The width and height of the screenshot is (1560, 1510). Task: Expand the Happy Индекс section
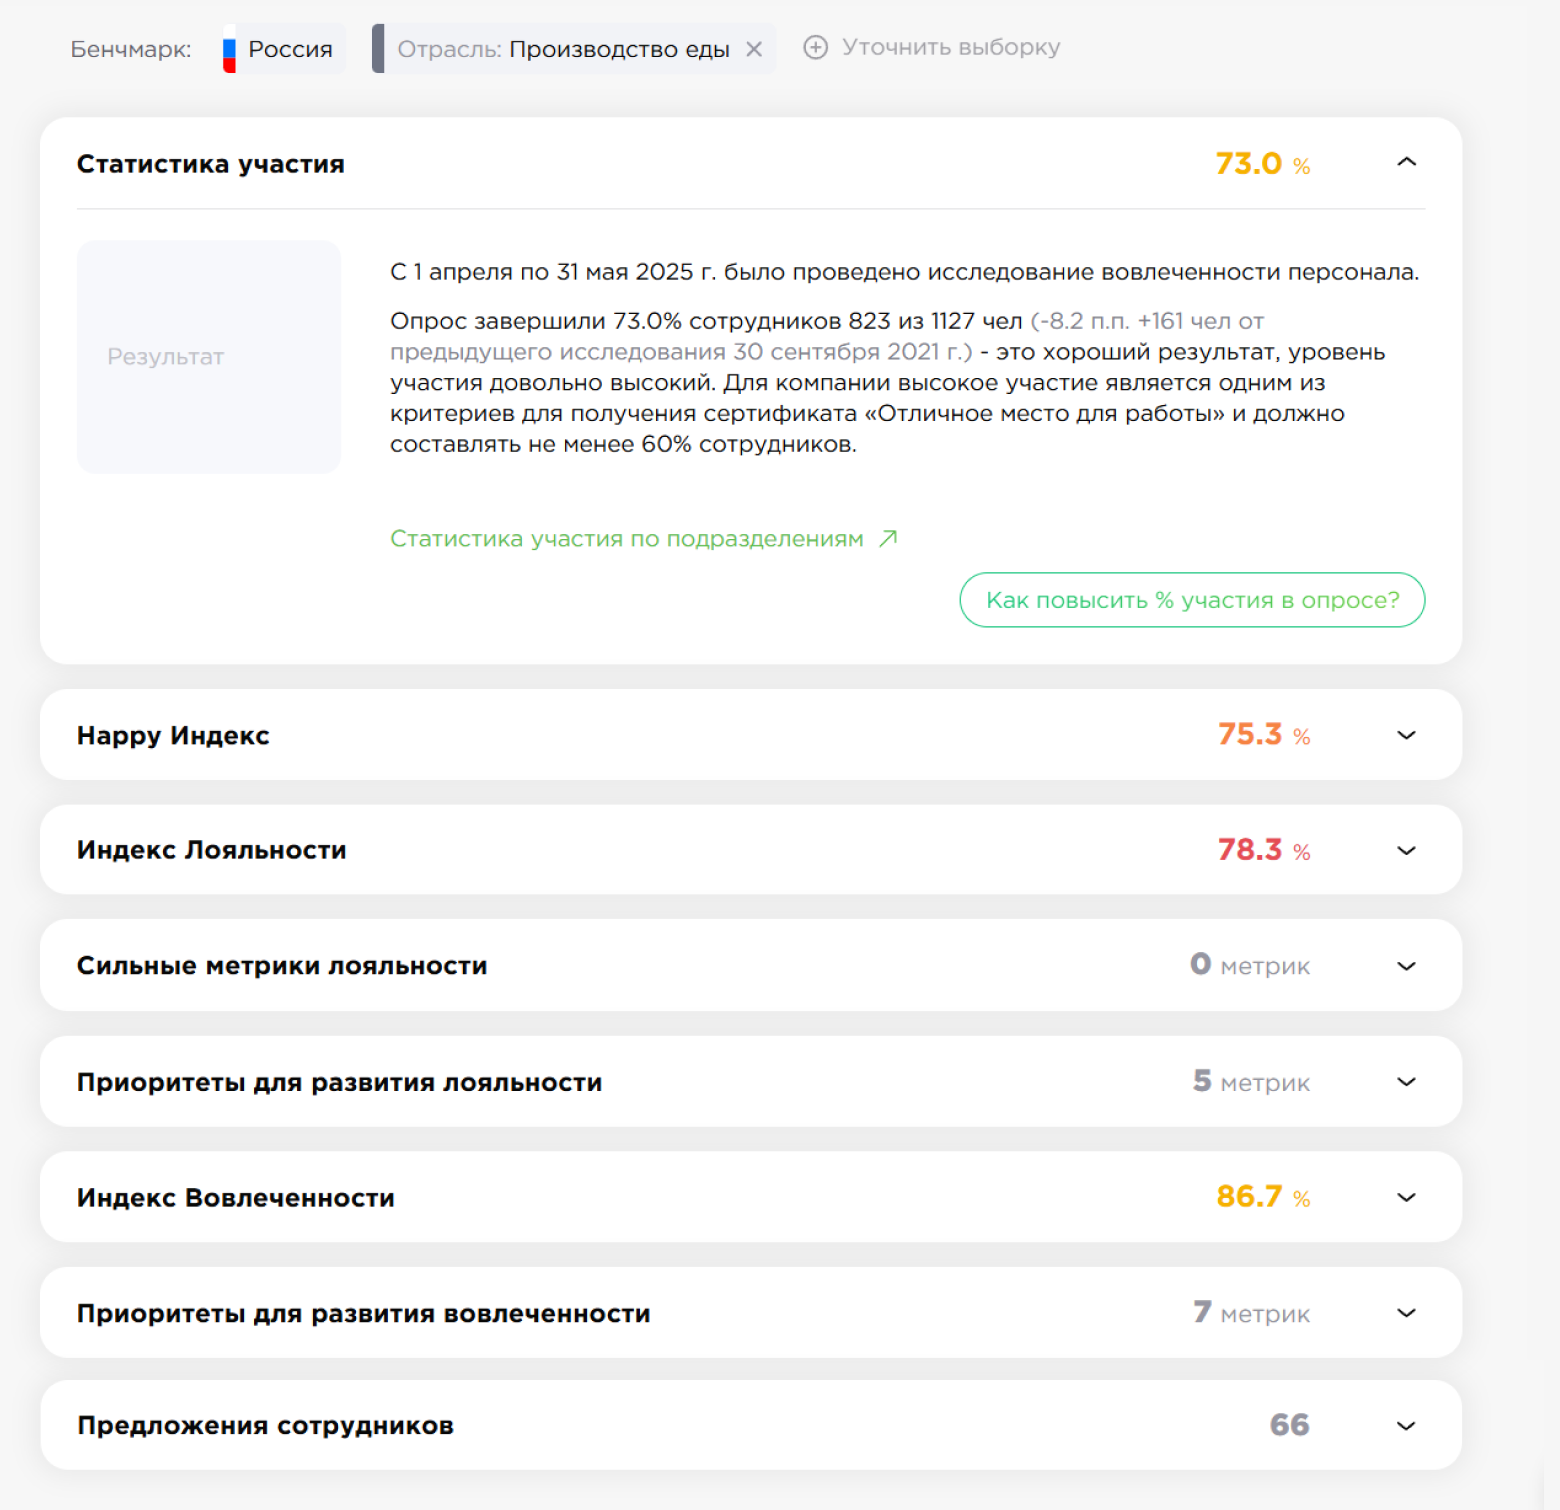[1406, 735]
